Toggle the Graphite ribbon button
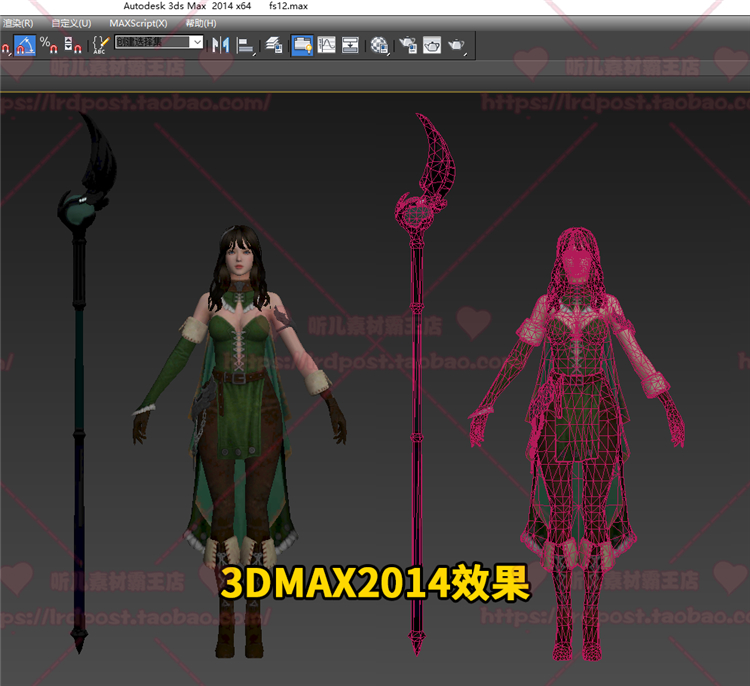The height and width of the screenshot is (686, 750). point(302,45)
